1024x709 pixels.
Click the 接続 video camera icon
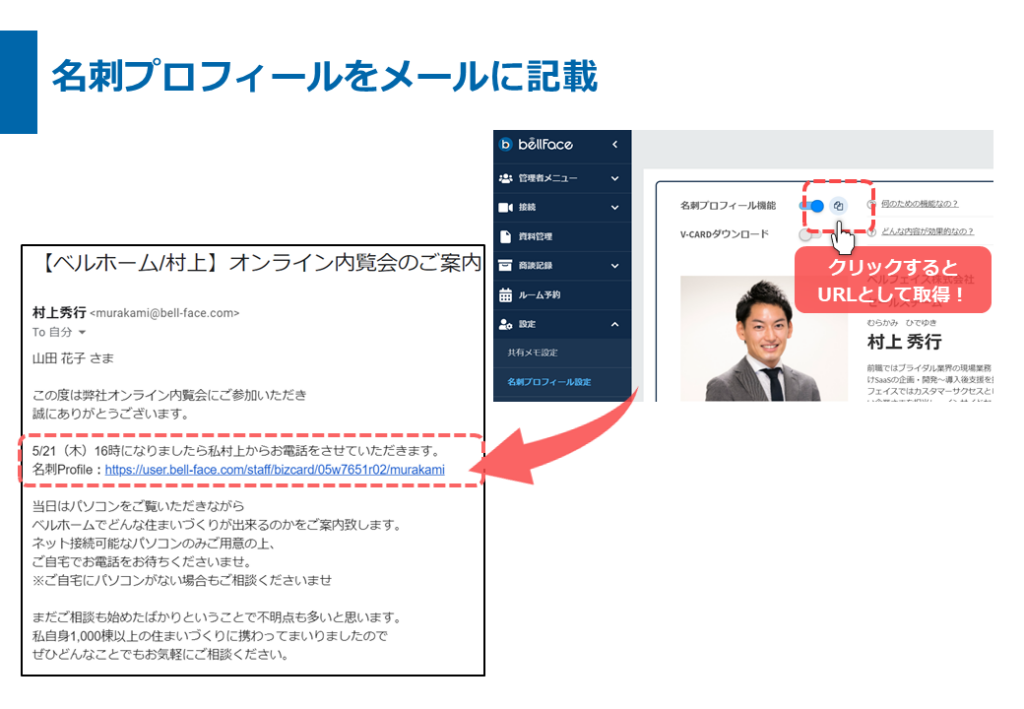505,207
